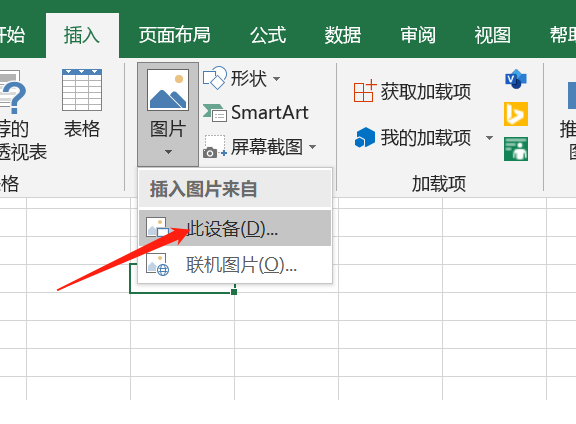Image resolution: width=576 pixels, height=424 pixels.
Task: Click the recommended PivotTable question-mark icon
Action: coord(12,92)
